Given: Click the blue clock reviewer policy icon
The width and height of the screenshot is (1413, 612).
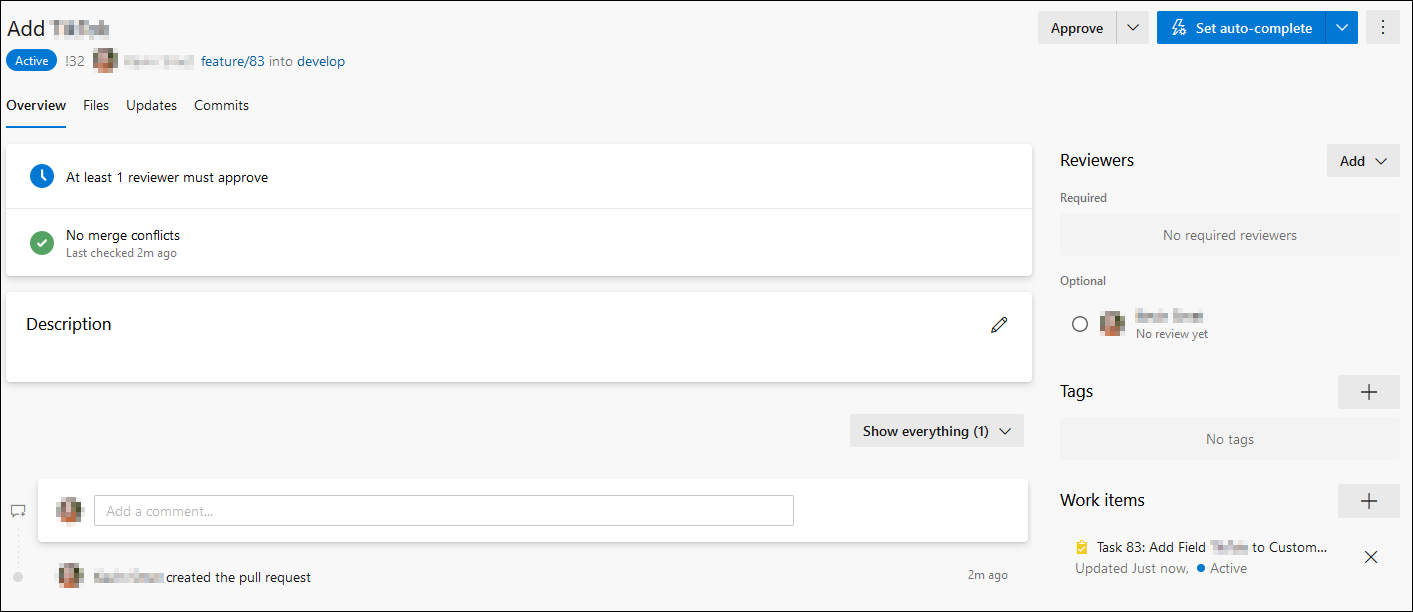Looking at the screenshot, I should [42, 177].
